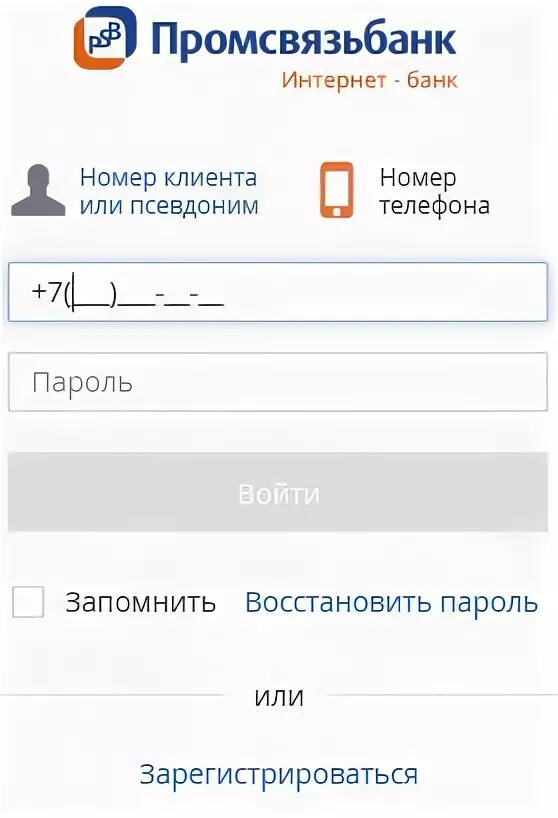
Task: Click inside the Пароль password field
Action: point(277,382)
